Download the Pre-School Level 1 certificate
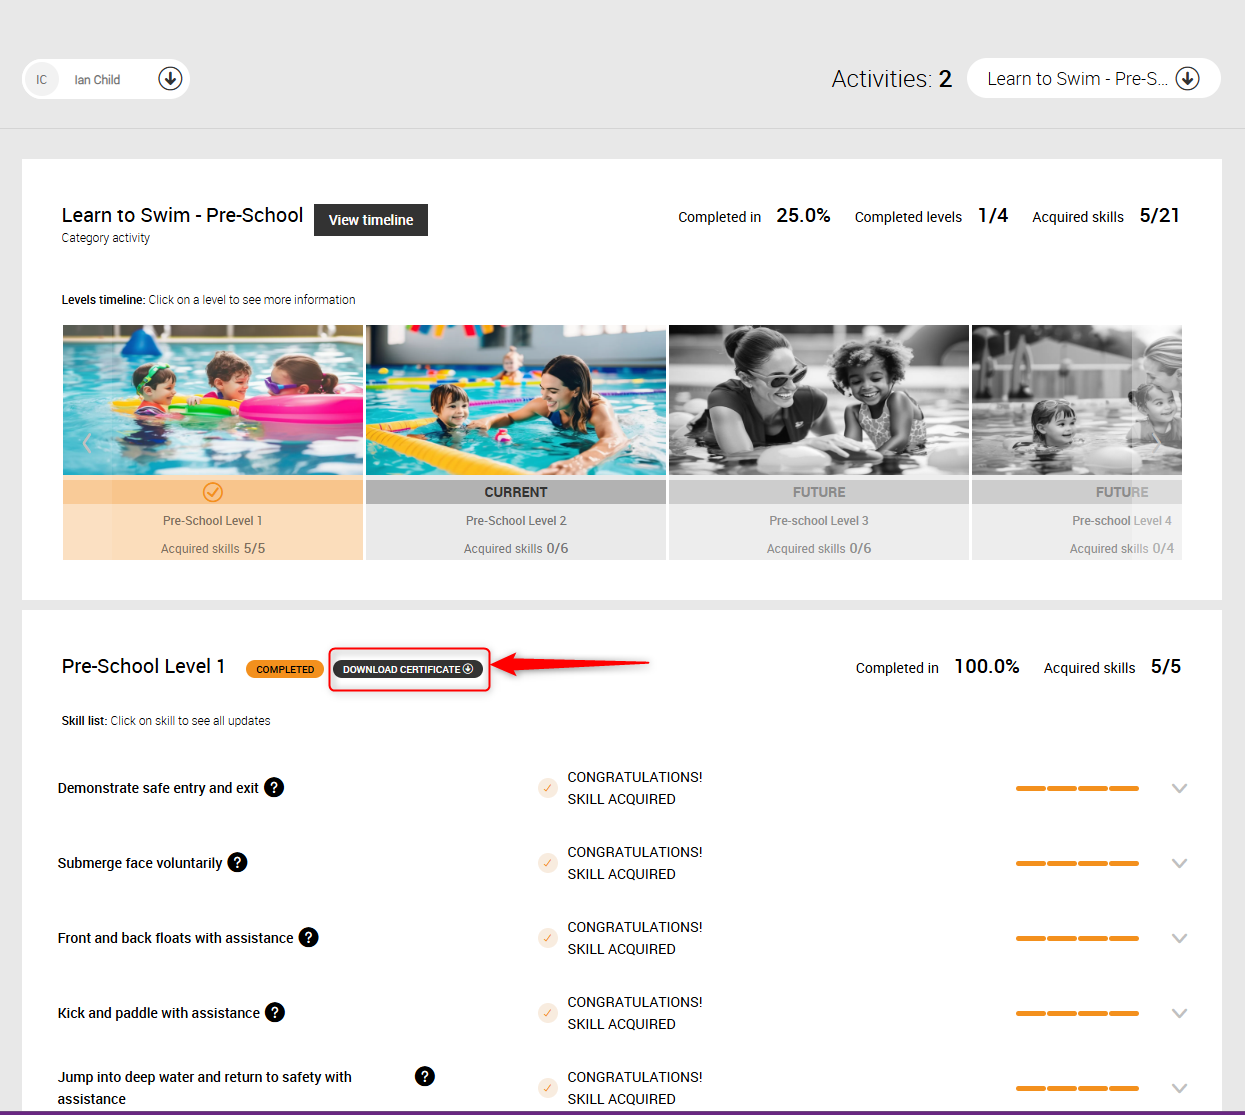This screenshot has width=1245, height=1115. (408, 669)
